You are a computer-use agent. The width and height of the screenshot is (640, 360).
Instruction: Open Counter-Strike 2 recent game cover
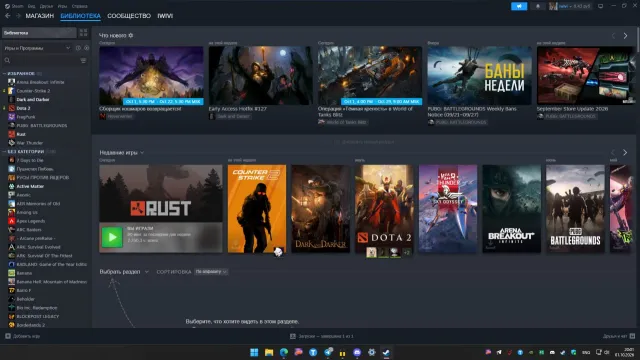pyautogui.click(x=257, y=209)
